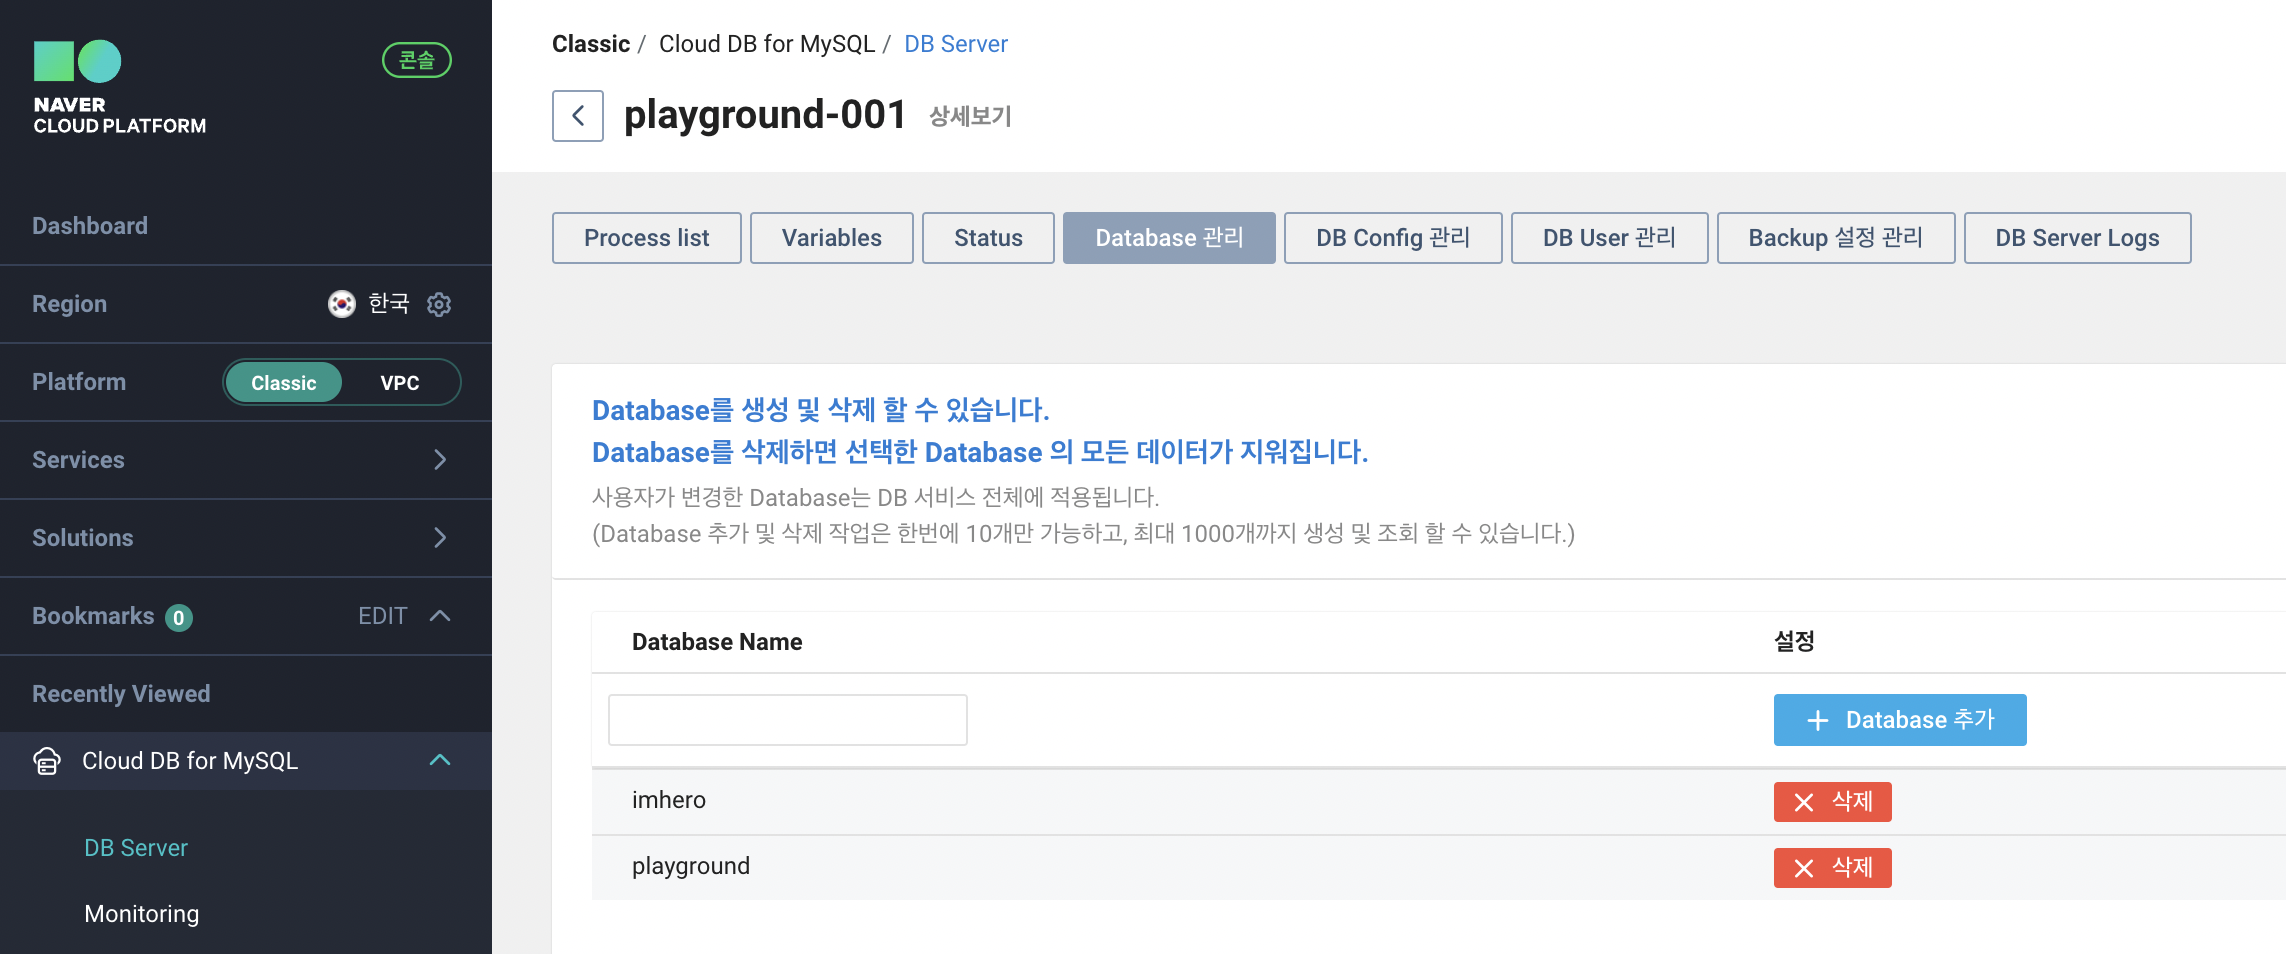Screen dimensions: 2286x954
Task: Focus the Database Name input field
Action: coord(788,720)
